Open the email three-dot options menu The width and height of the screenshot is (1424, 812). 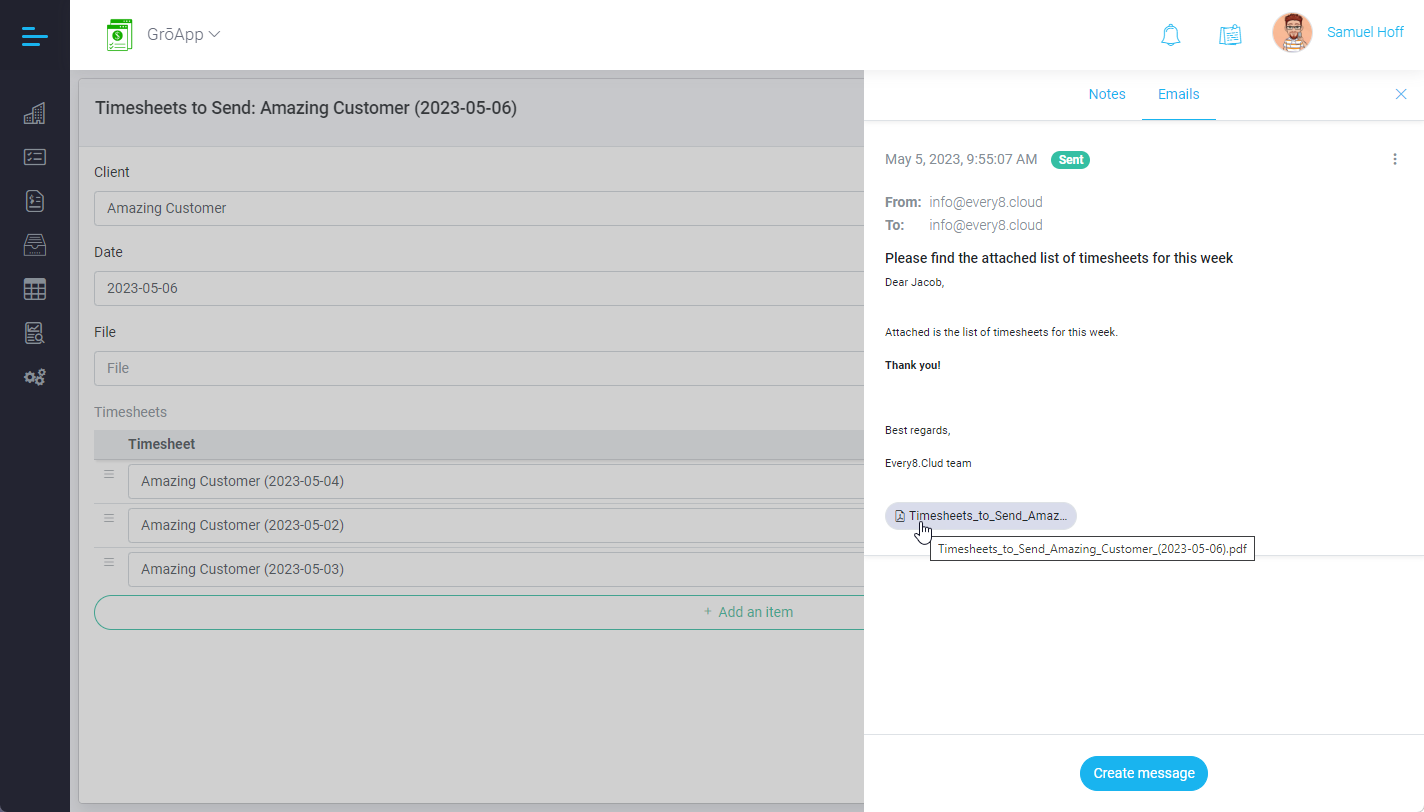click(1395, 159)
